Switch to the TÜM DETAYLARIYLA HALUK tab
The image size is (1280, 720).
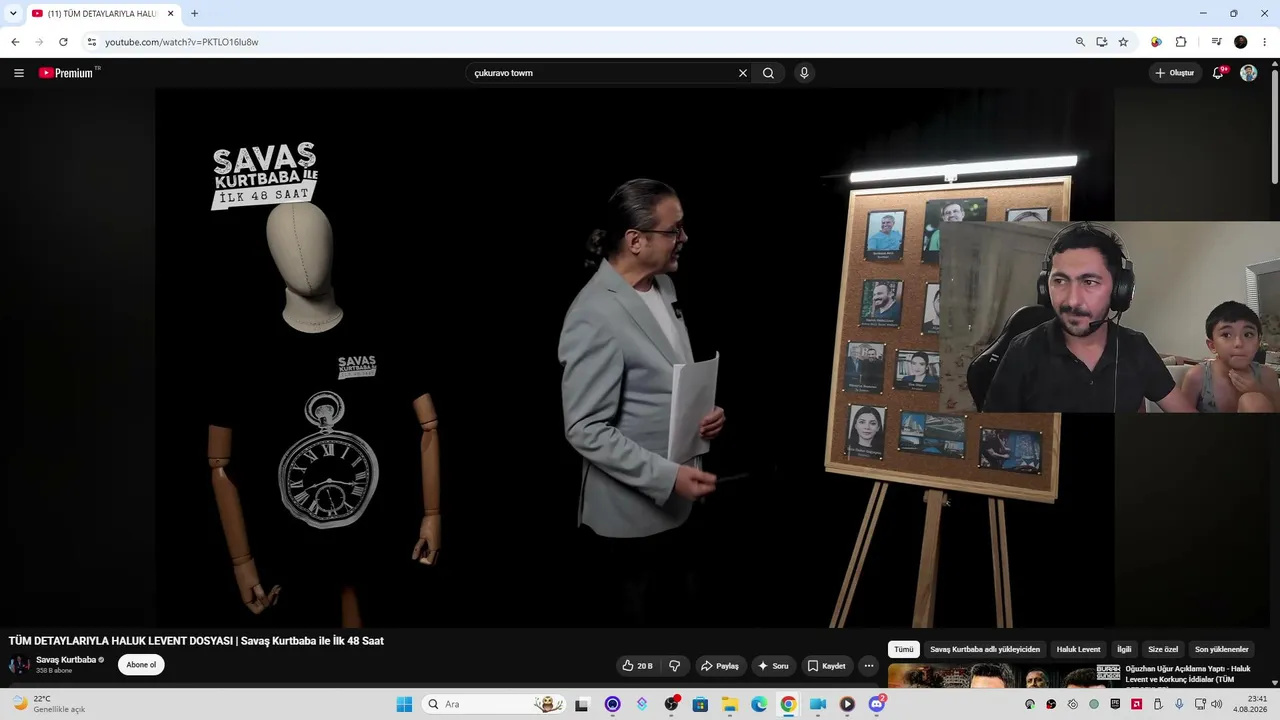pyautogui.click(x=101, y=14)
